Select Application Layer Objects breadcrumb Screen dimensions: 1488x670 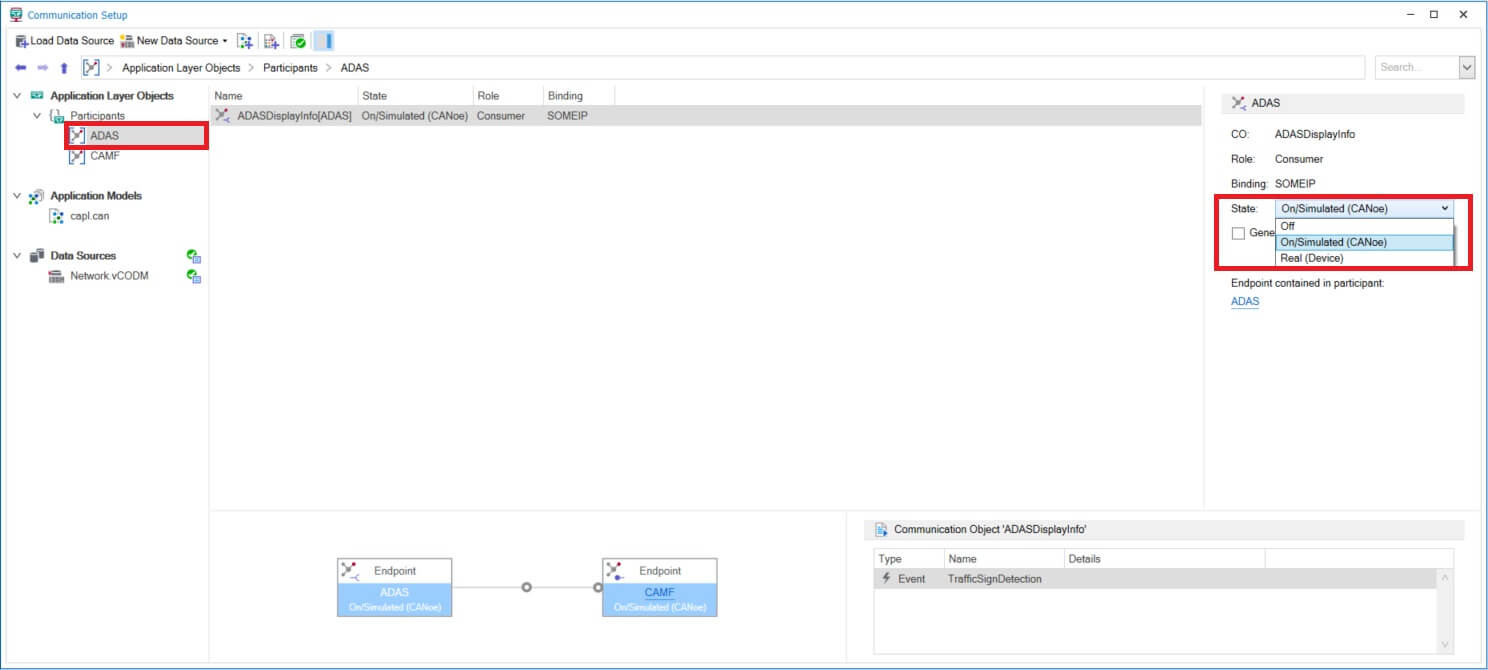181,68
